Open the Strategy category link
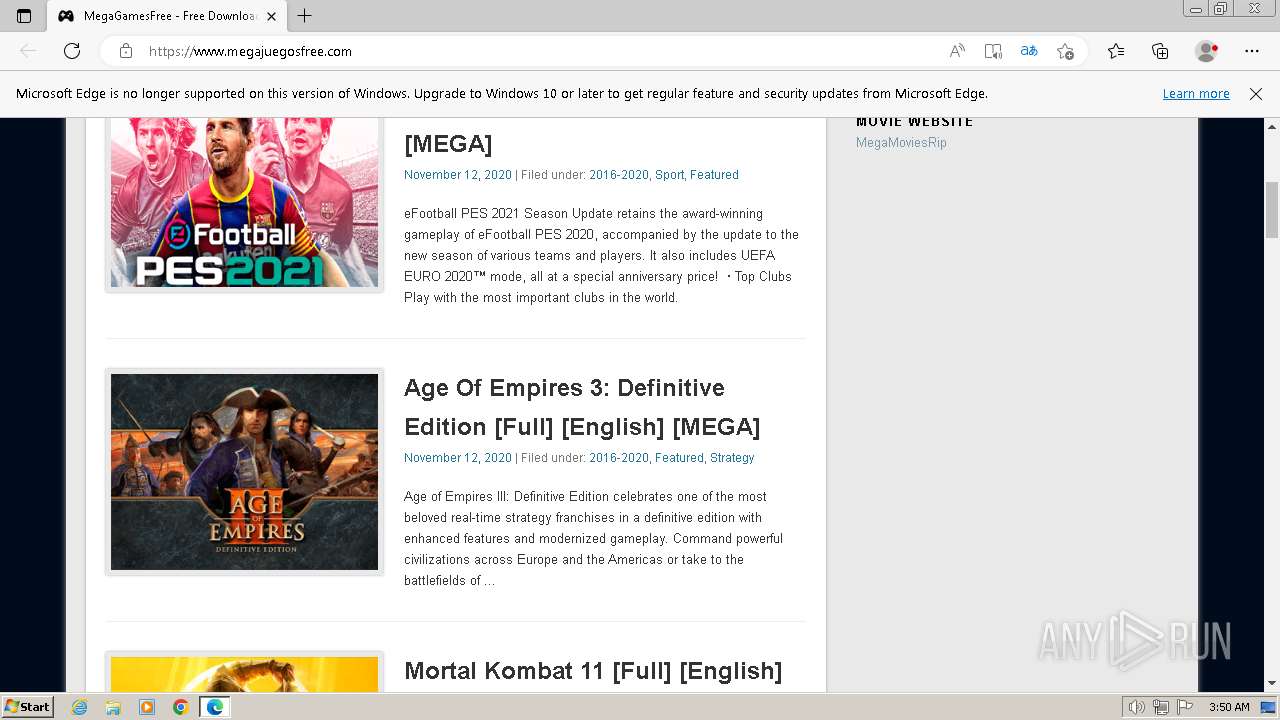 click(x=732, y=458)
